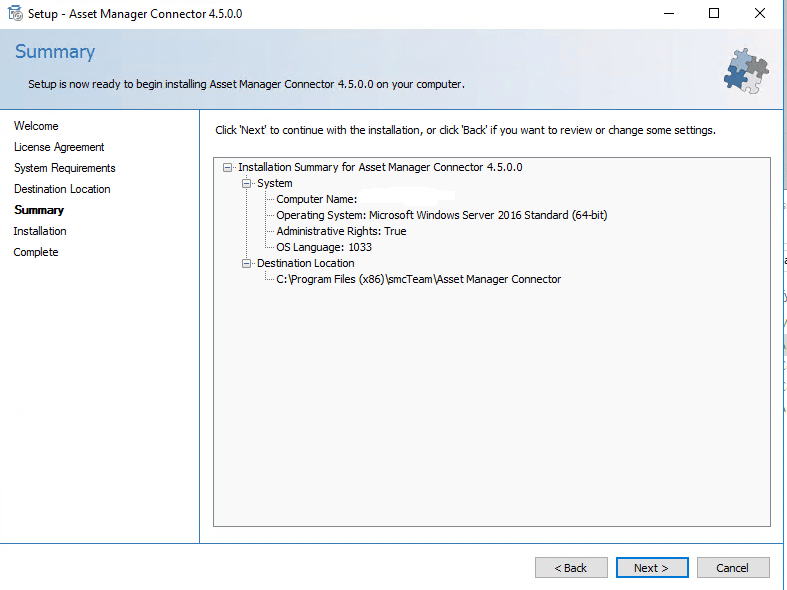Collapse the System tree node
This screenshot has height=590, width=787.
247,184
